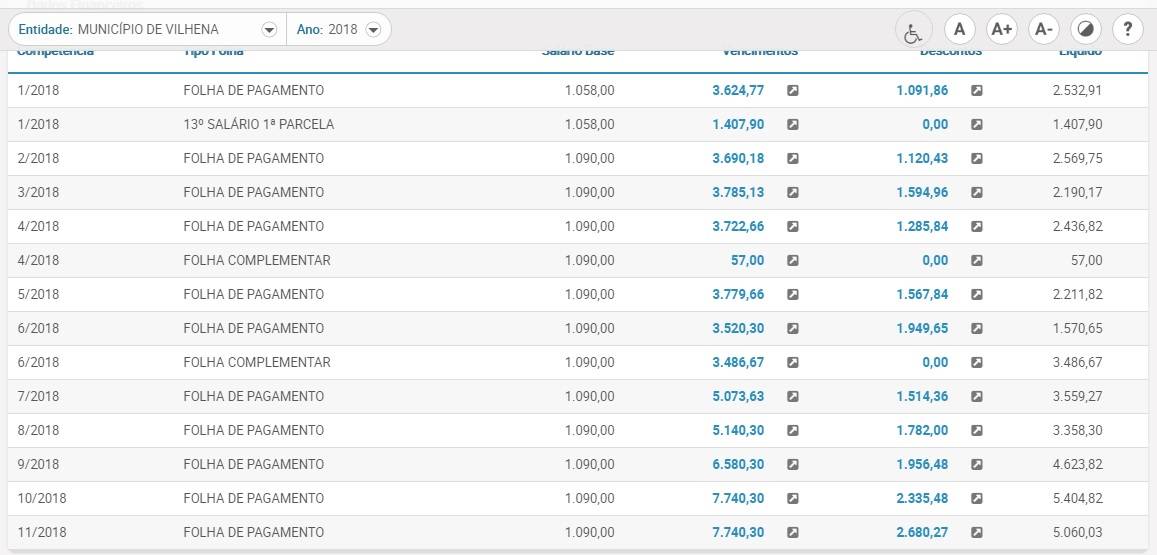Viewport: 1157px width, 555px height.
Task: Open the 2.335,48 descontos link
Action: [922, 498]
